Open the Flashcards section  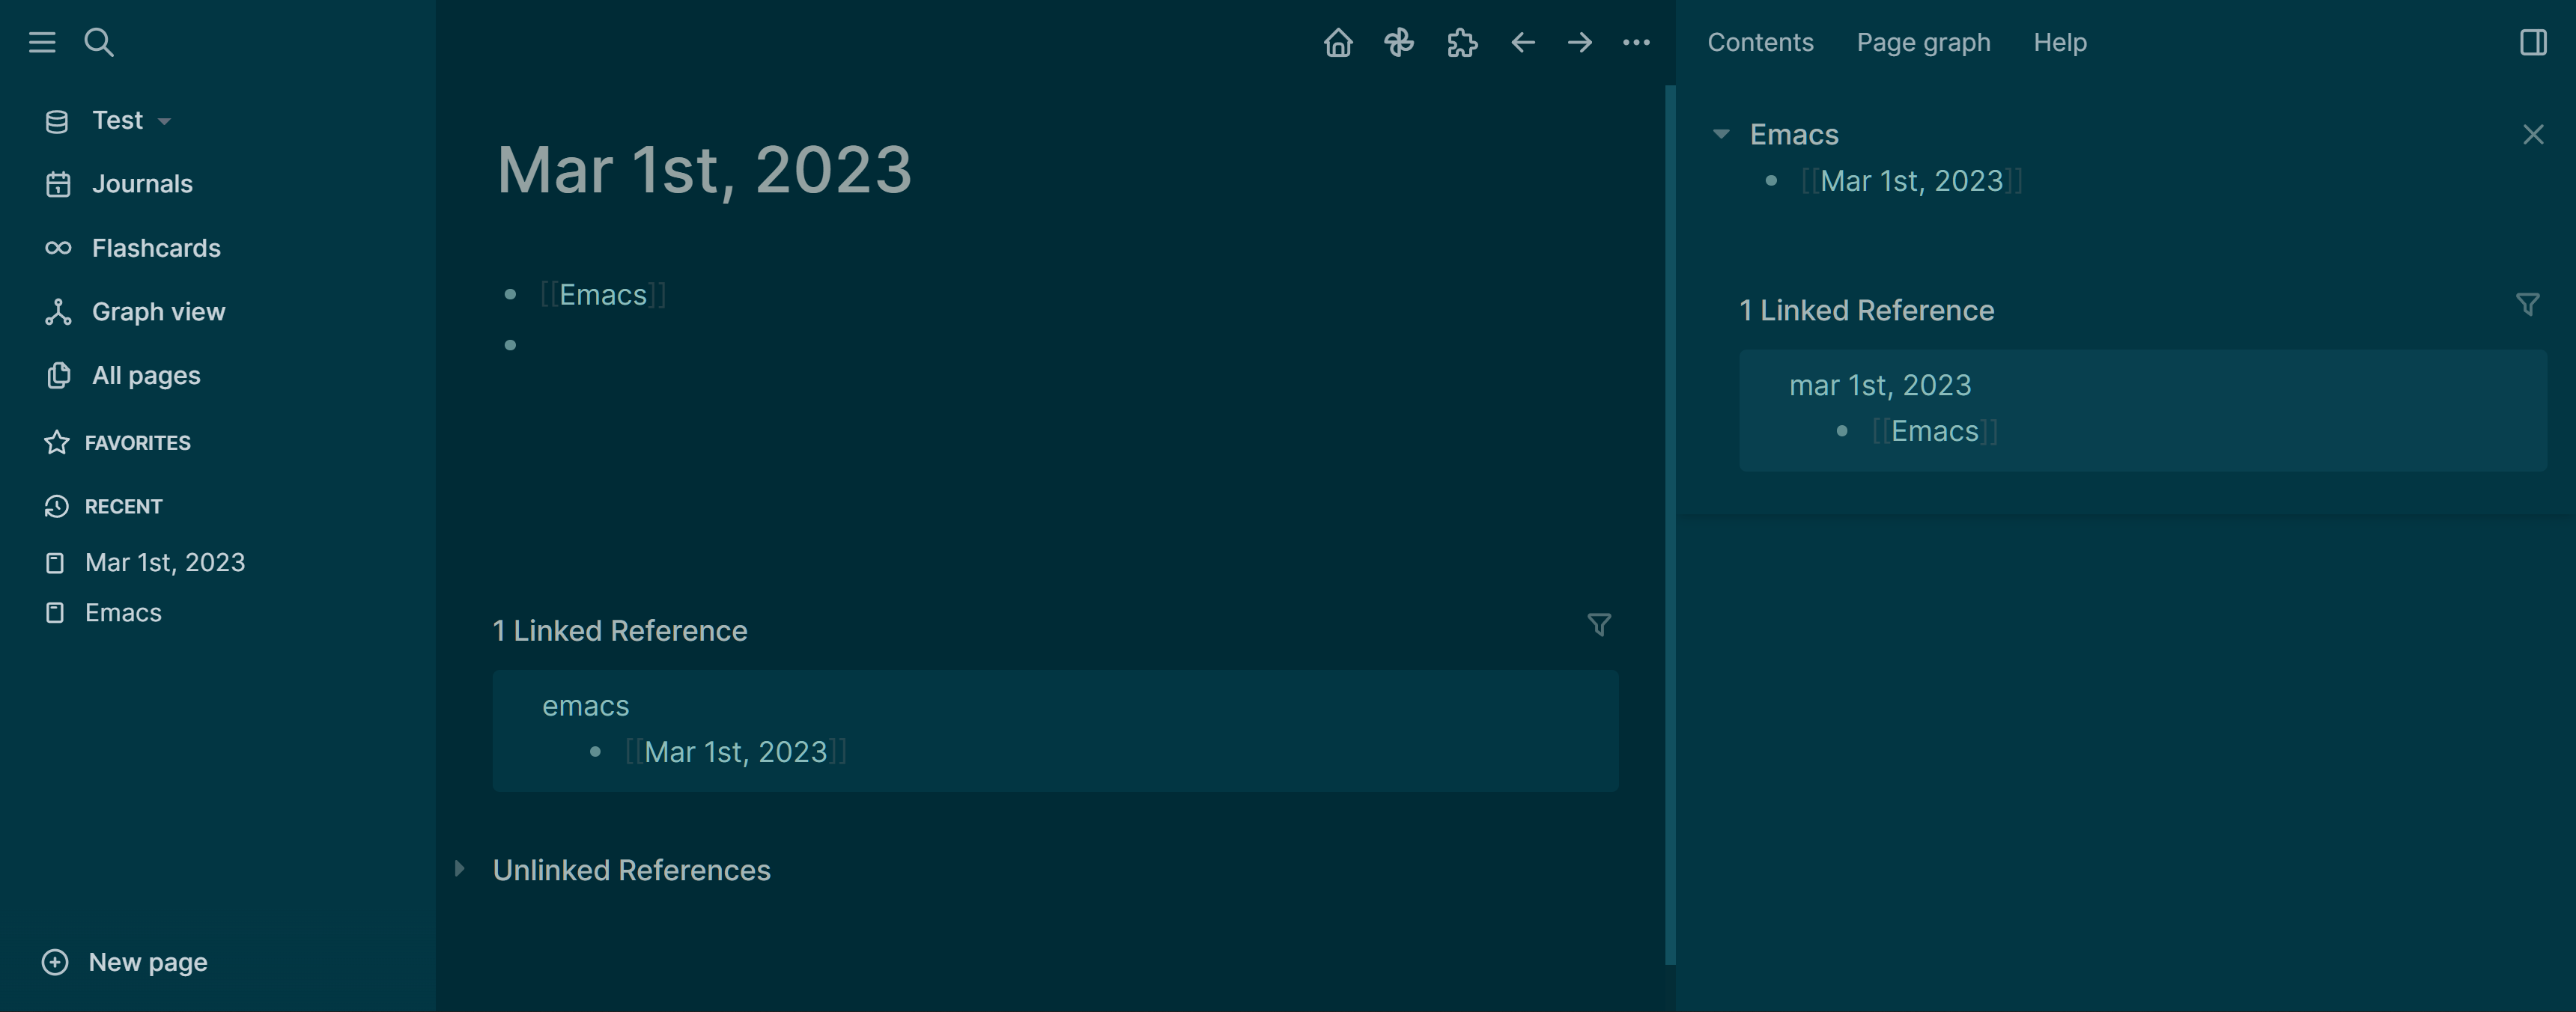(x=155, y=247)
